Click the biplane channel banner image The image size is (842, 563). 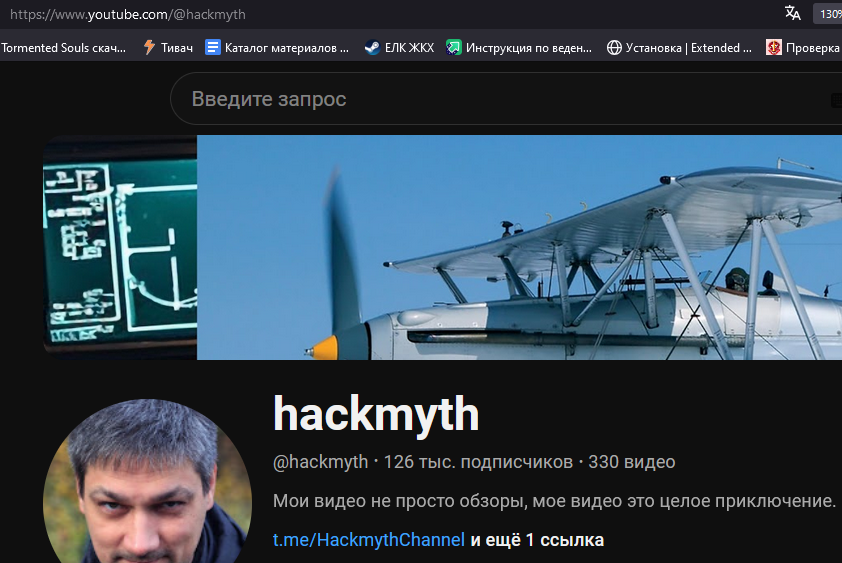[x=442, y=247]
